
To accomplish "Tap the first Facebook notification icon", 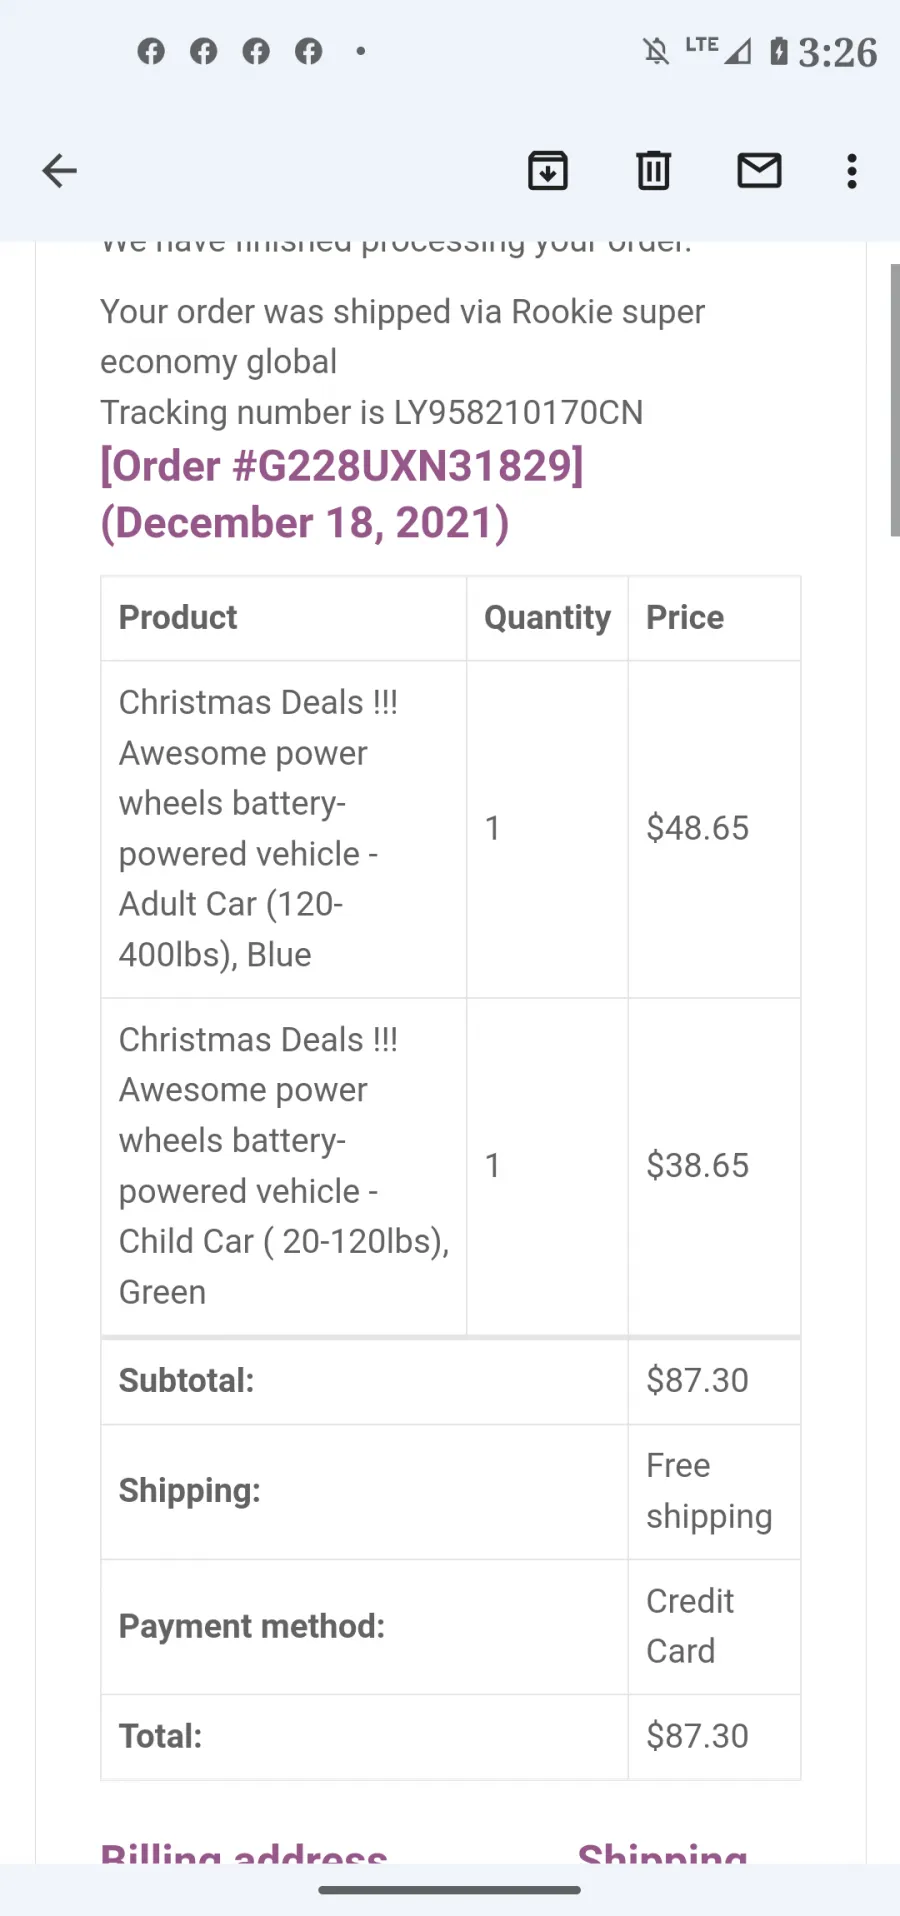I will tap(151, 51).
